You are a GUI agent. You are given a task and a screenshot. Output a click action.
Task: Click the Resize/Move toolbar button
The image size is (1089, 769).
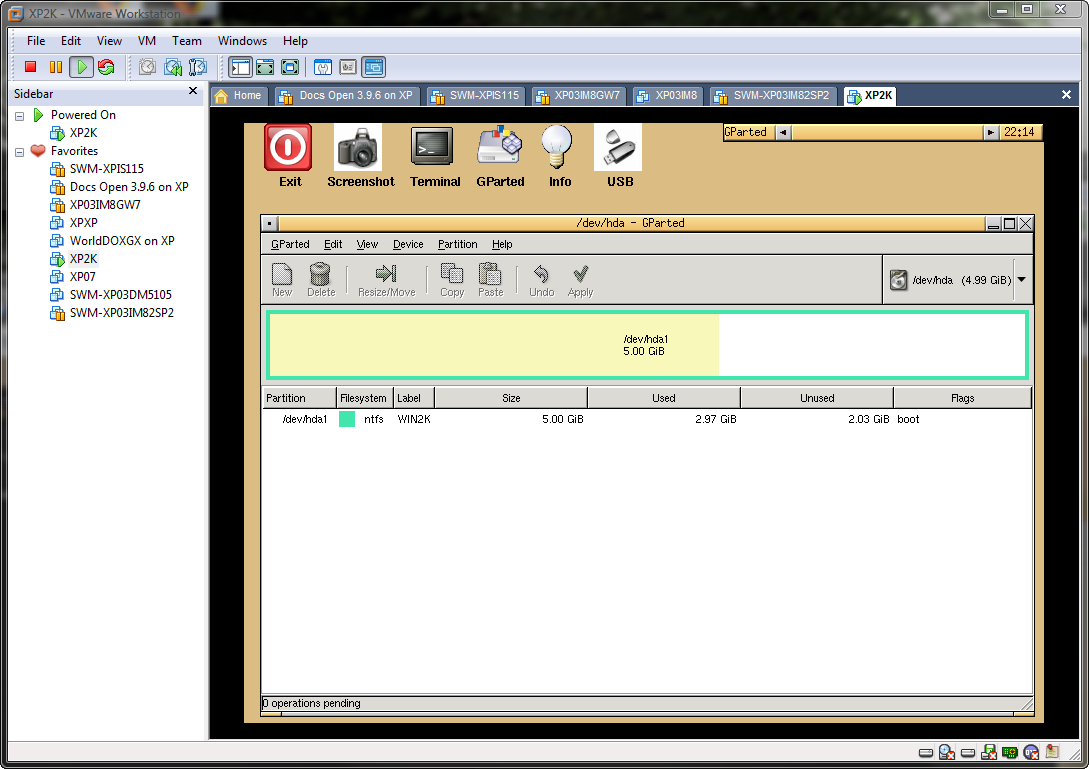pos(386,280)
